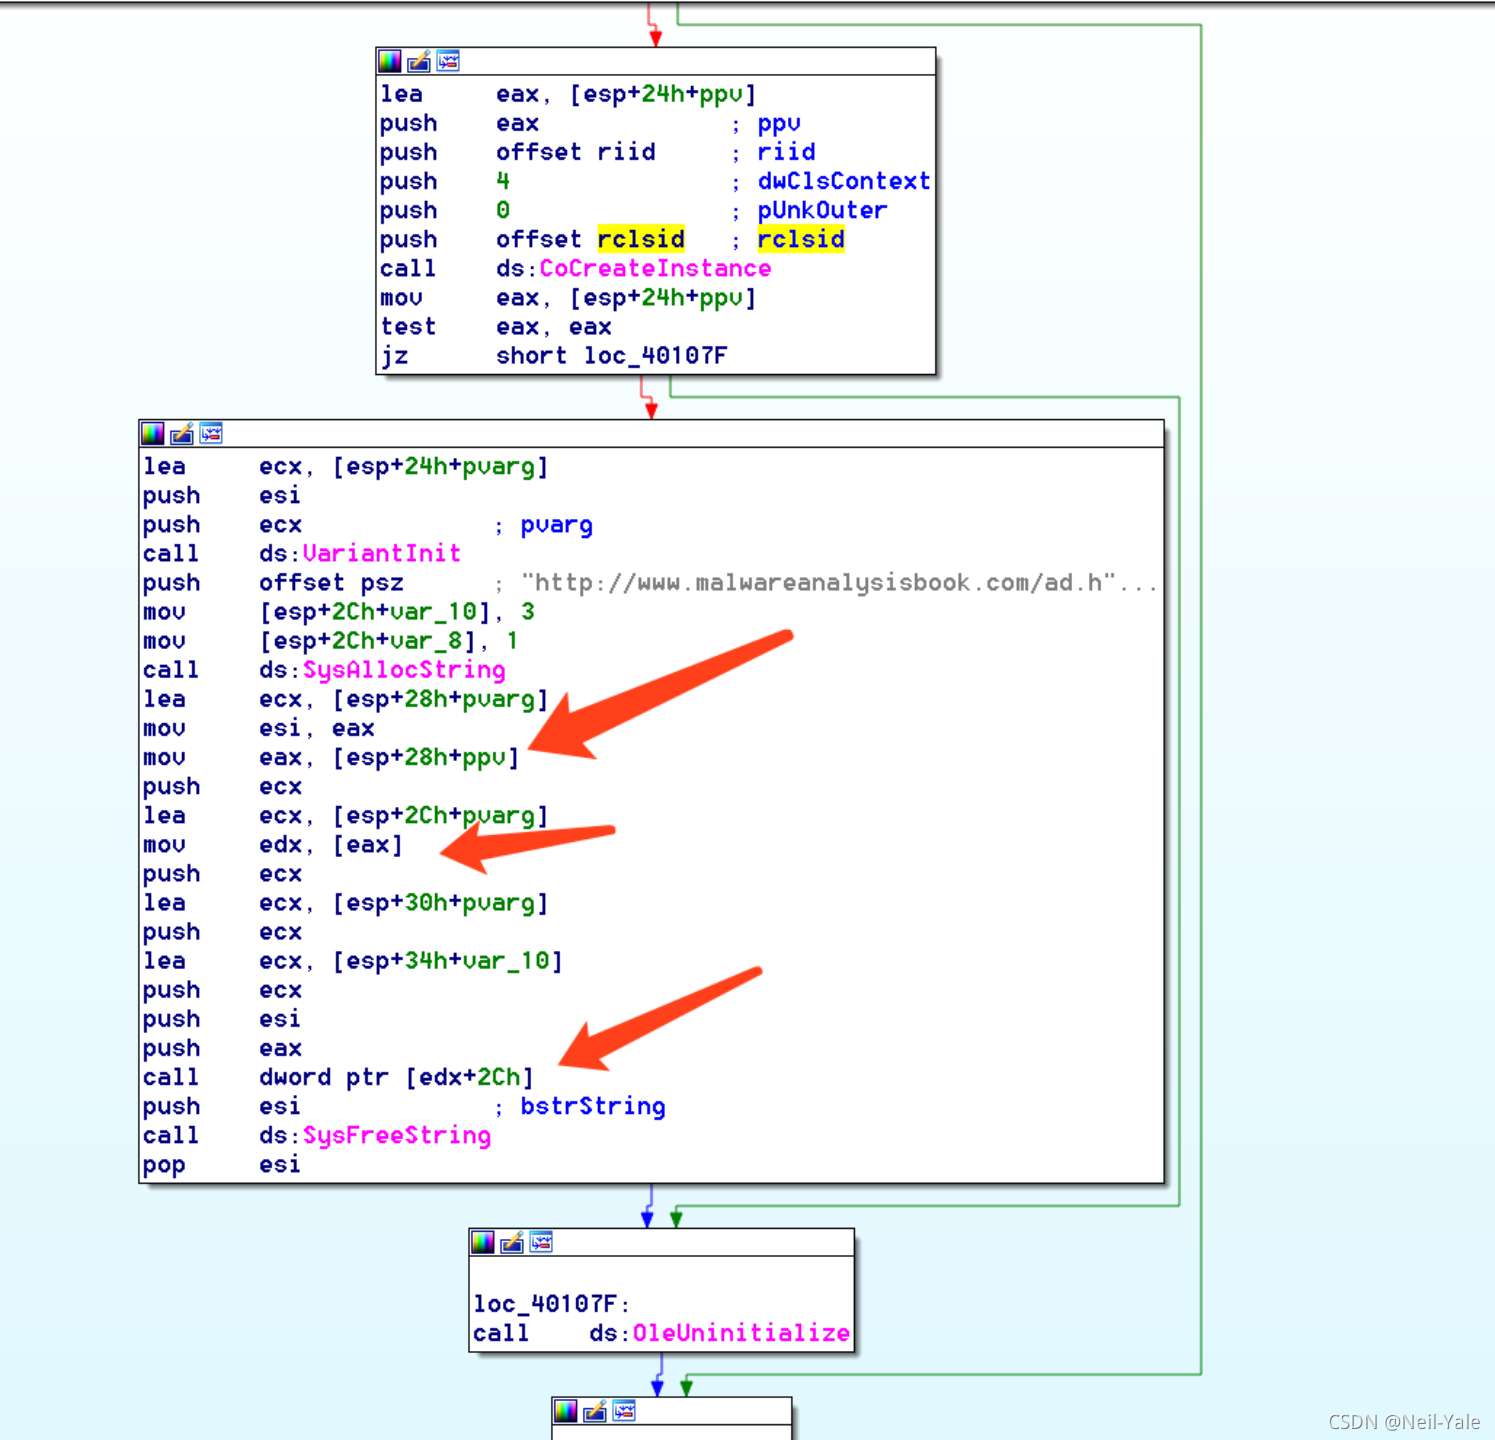
Task: Select 'mov [esp+2Ch+var_10], 3' instruction
Action: [338, 612]
